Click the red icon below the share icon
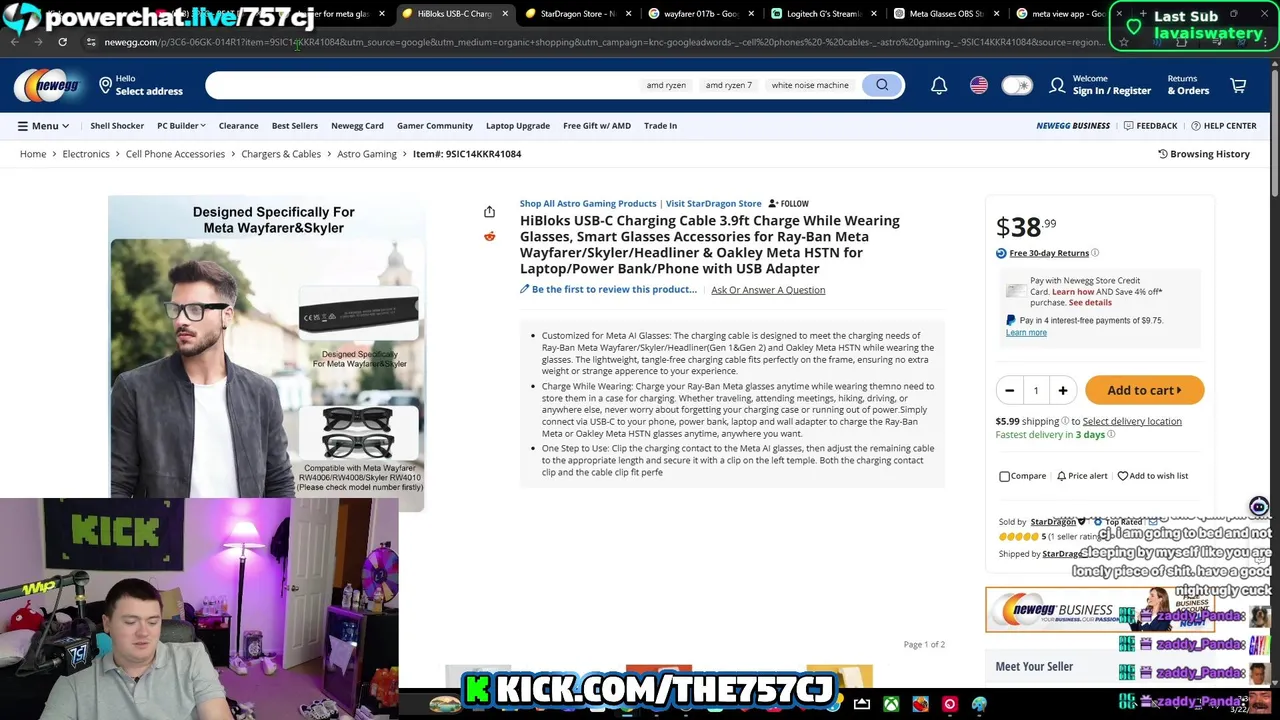 click(489, 236)
